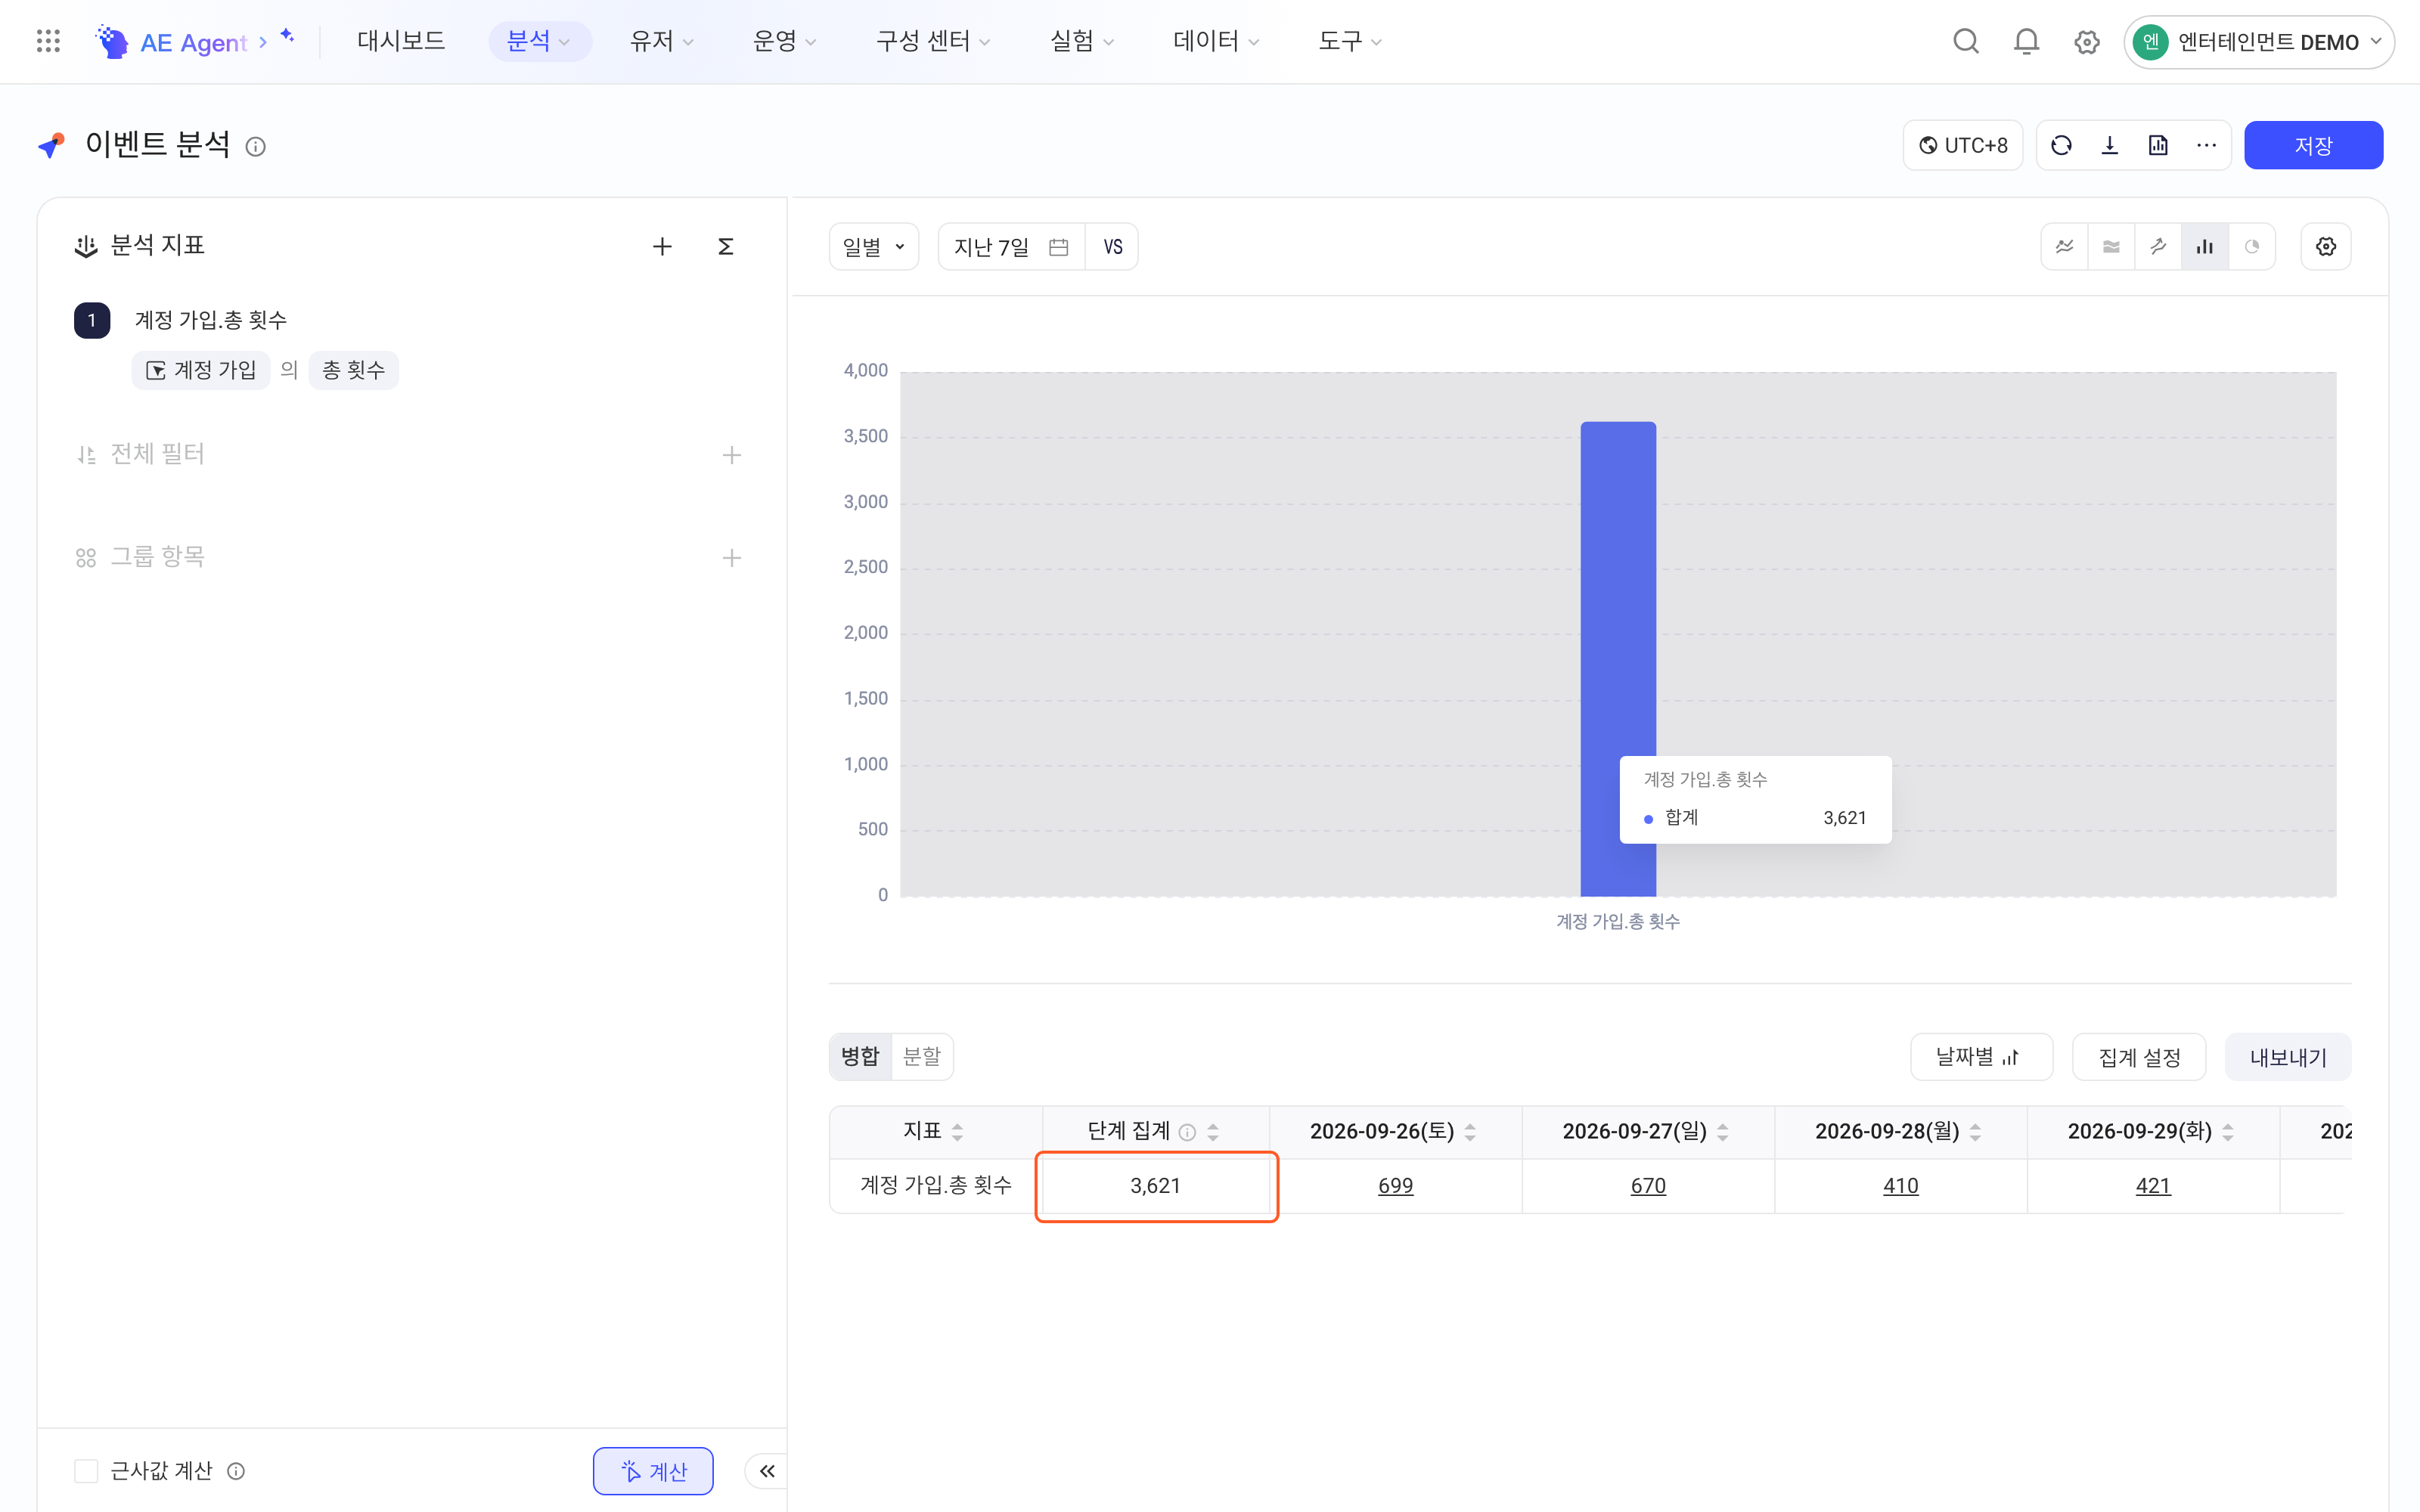The image size is (2420, 1512).
Task: Open the 계정 가입 event selector
Action: click(x=201, y=370)
